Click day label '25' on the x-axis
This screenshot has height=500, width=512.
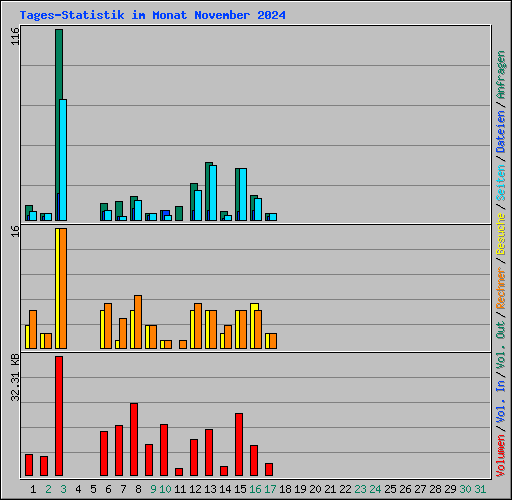pyautogui.click(x=390, y=489)
